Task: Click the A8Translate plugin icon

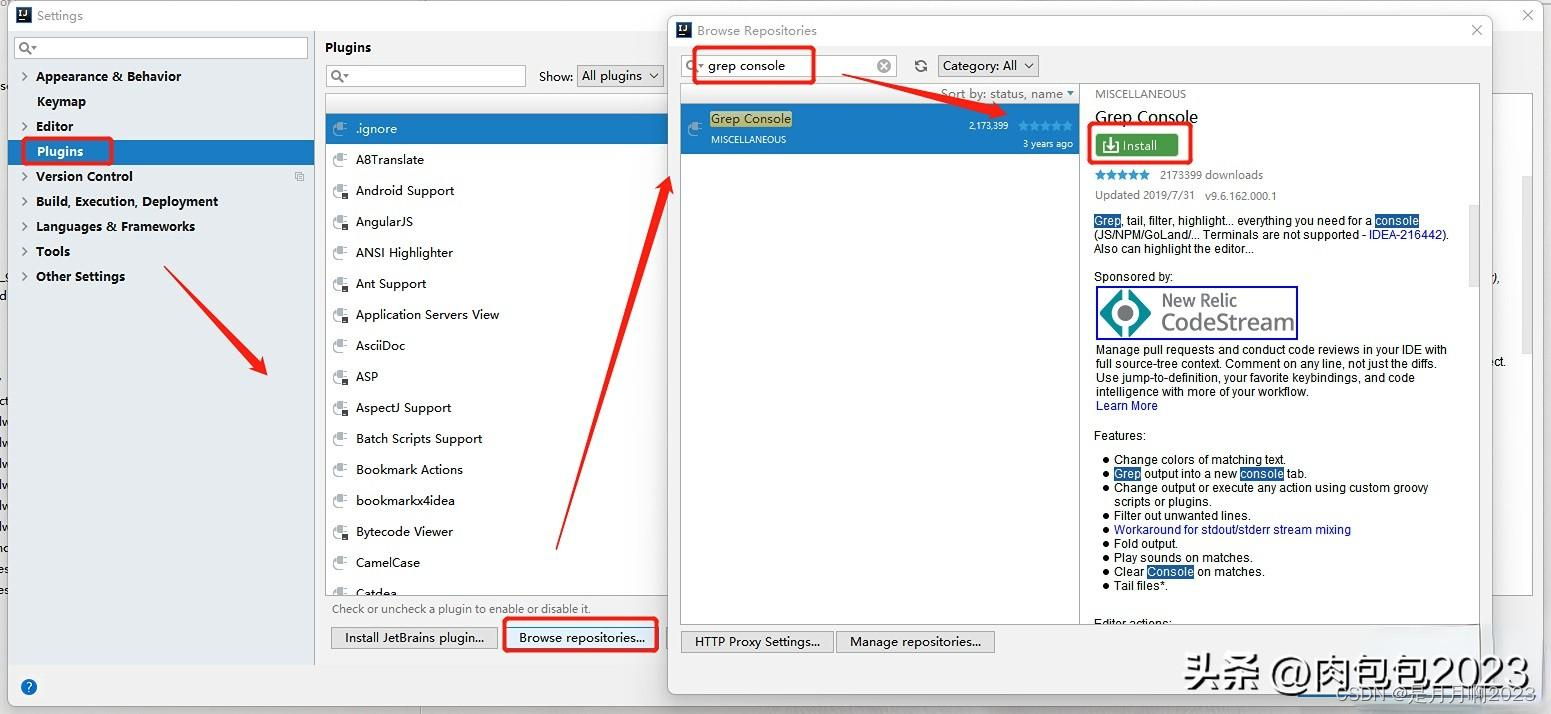Action: (x=340, y=160)
